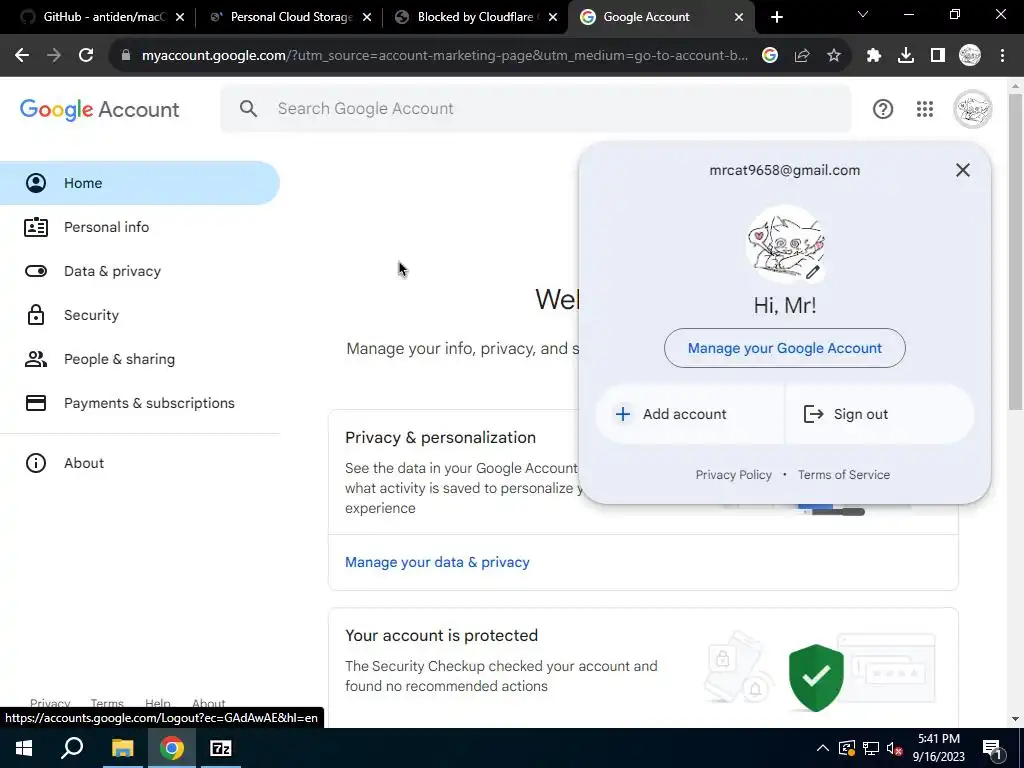This screenshot has height=768, width=1024.
Task: Open File Explorer from the taskbar
Action: 122,748
